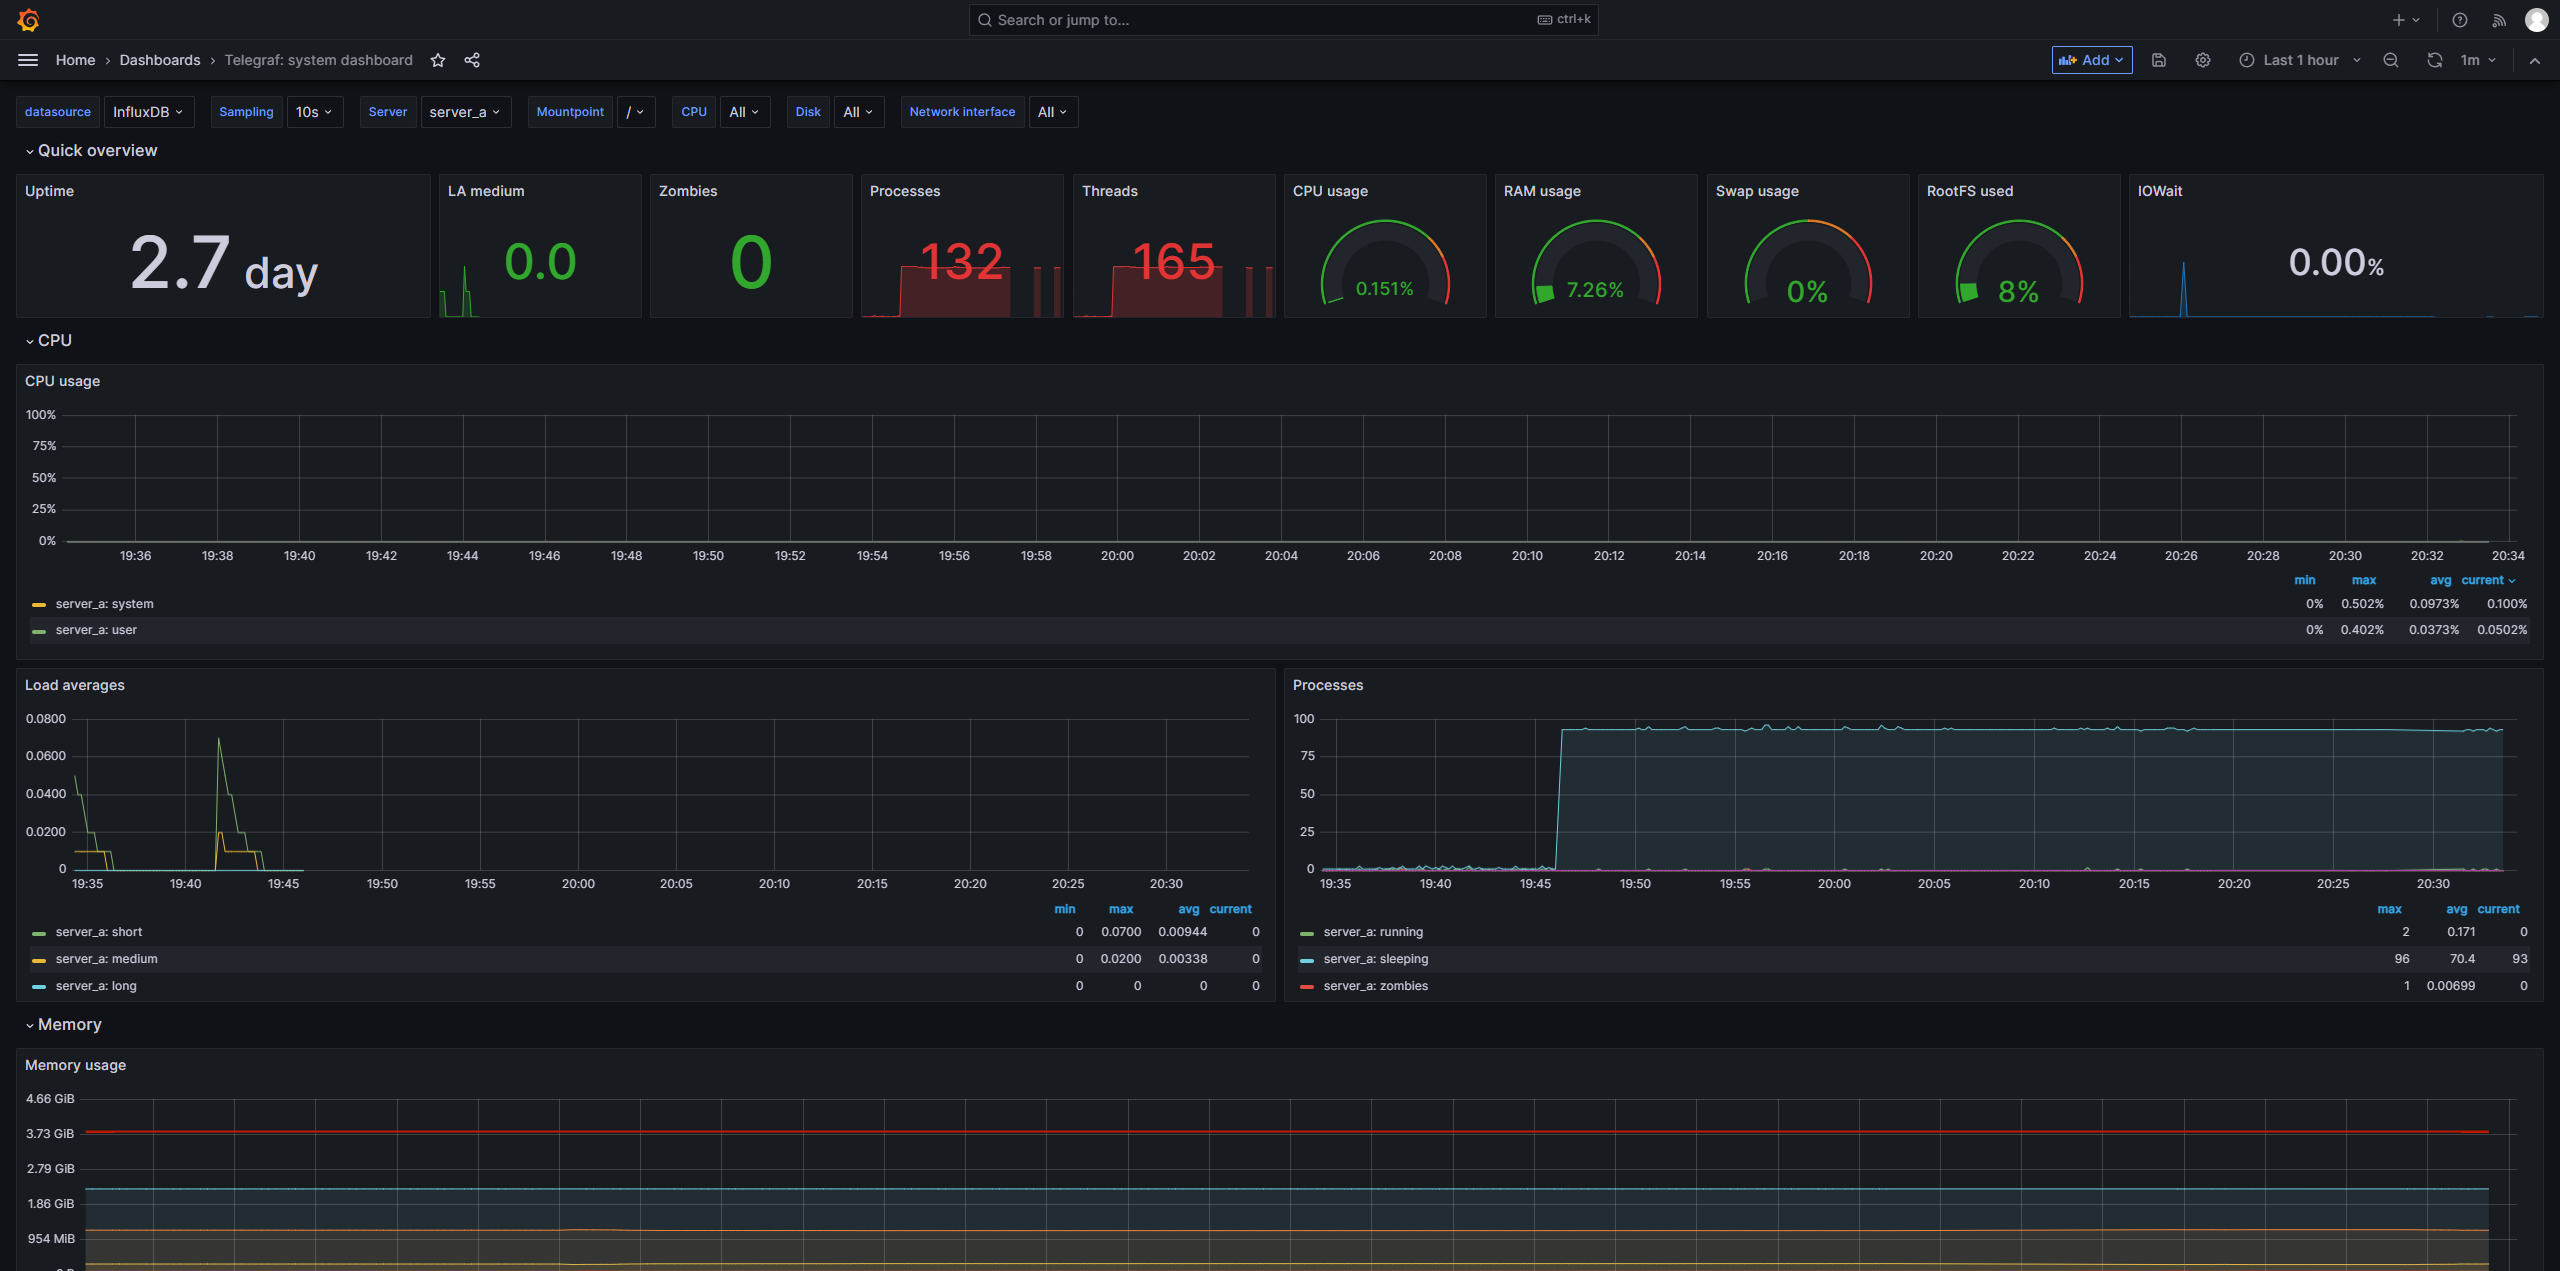This screenshot has width=2560, height=1271.
Task: Open the Disk All dropdown
Action: pos(859,112)
